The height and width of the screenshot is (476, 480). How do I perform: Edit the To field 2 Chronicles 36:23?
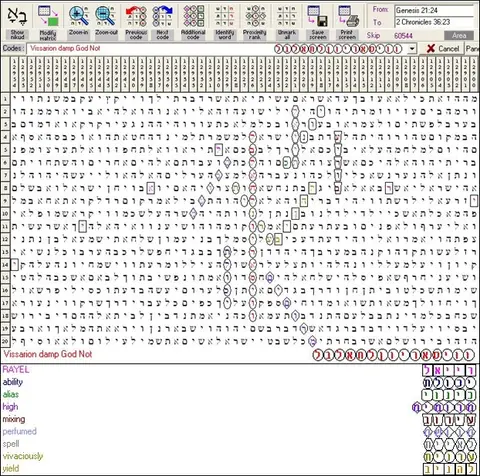[x=434, y=22]
